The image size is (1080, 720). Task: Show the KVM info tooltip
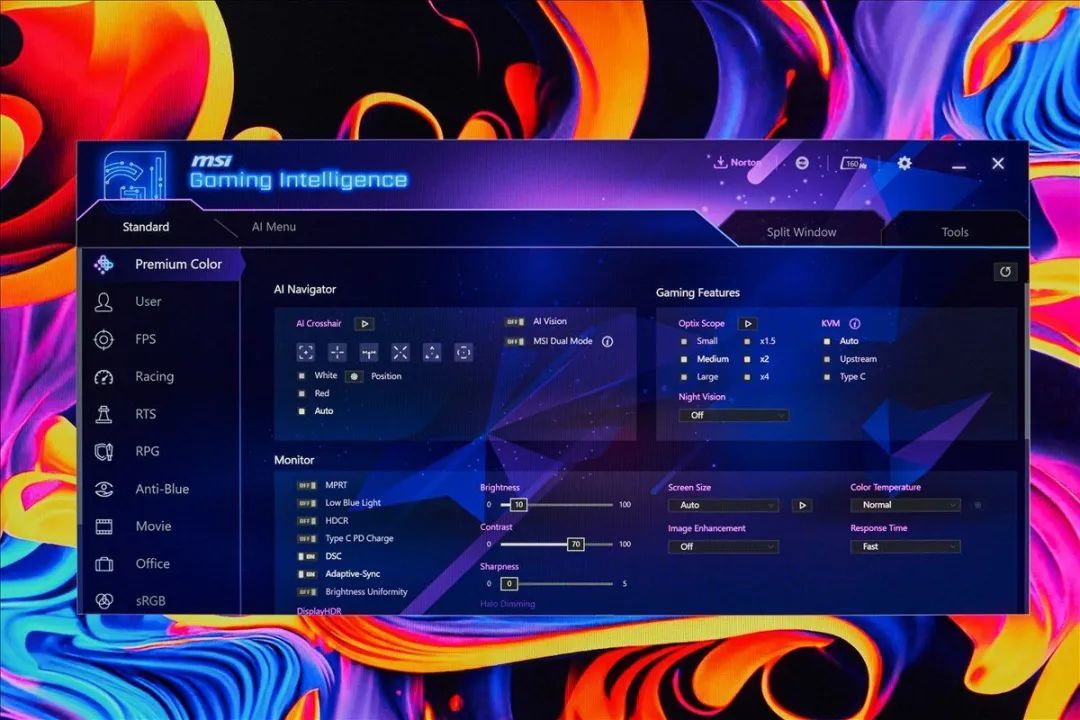855,323
